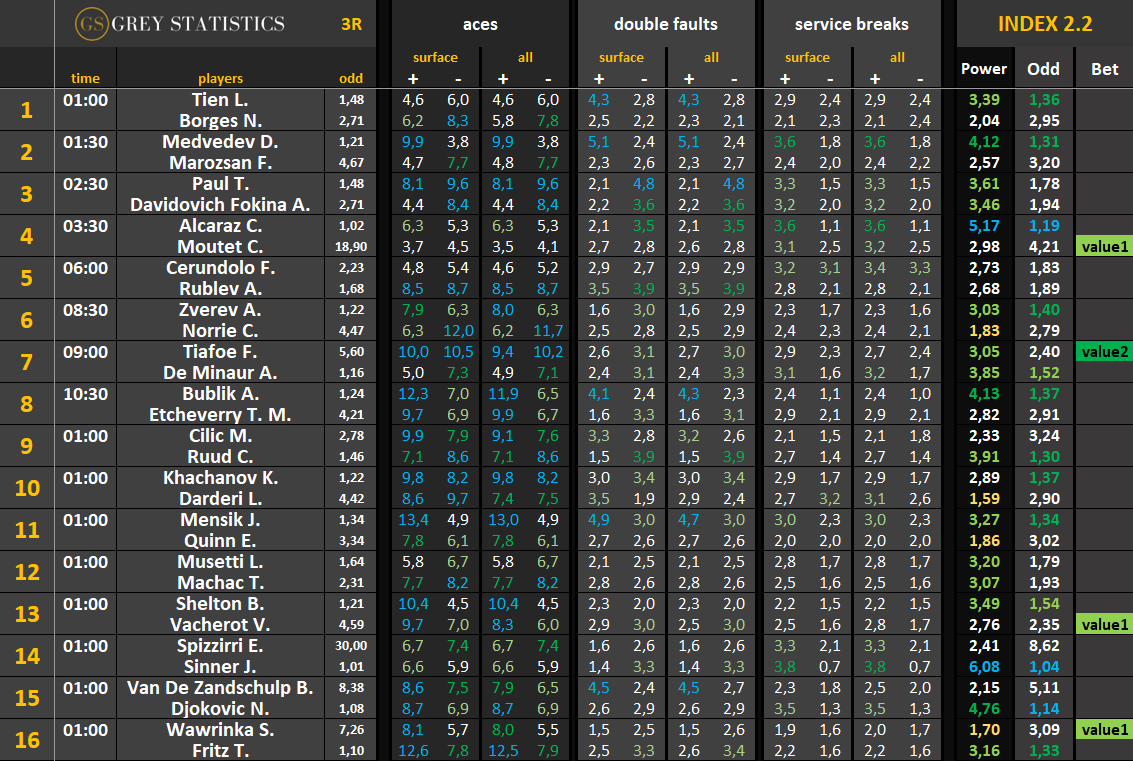The image size is (1133, 761).
Task: Select the players column header
Action: click(220, 78)
